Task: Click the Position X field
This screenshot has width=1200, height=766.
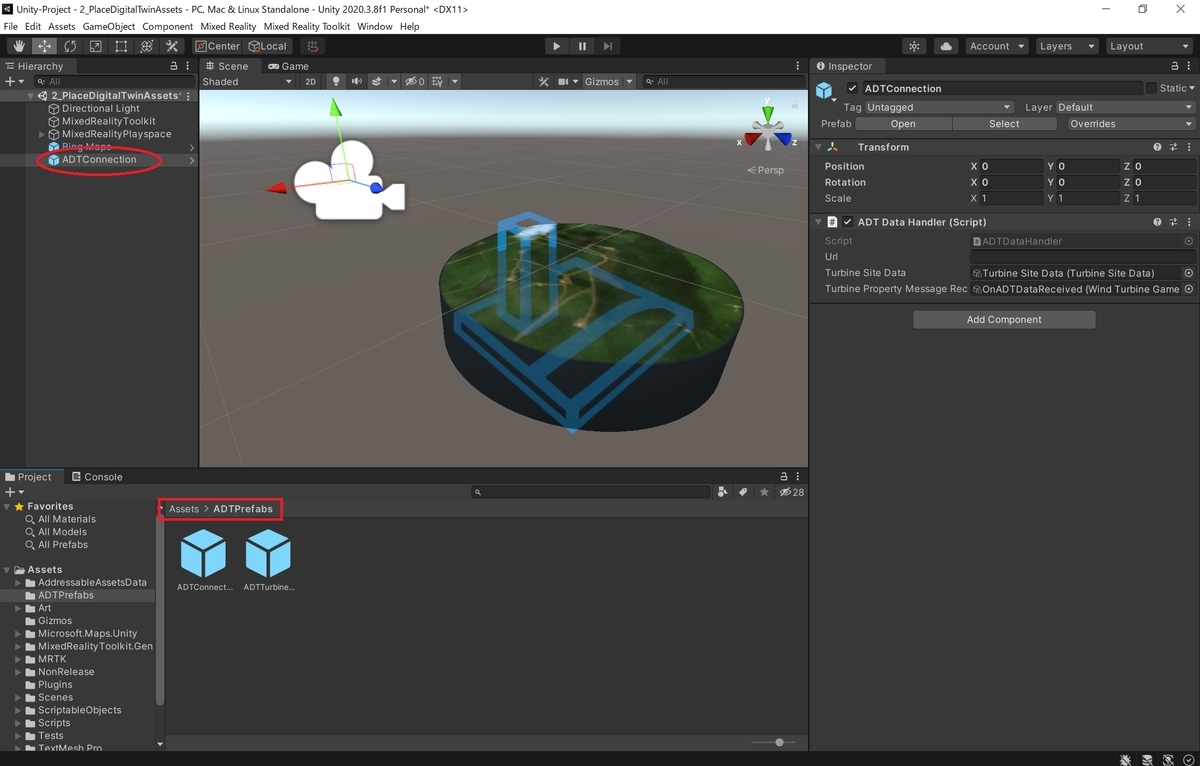Action: click(x=1013, y=167)
